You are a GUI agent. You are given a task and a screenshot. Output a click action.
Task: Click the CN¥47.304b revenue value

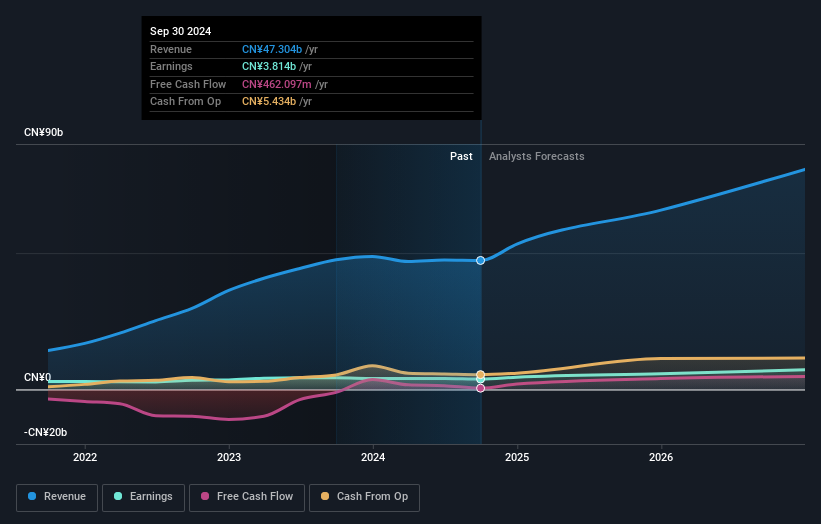point(272,49)
